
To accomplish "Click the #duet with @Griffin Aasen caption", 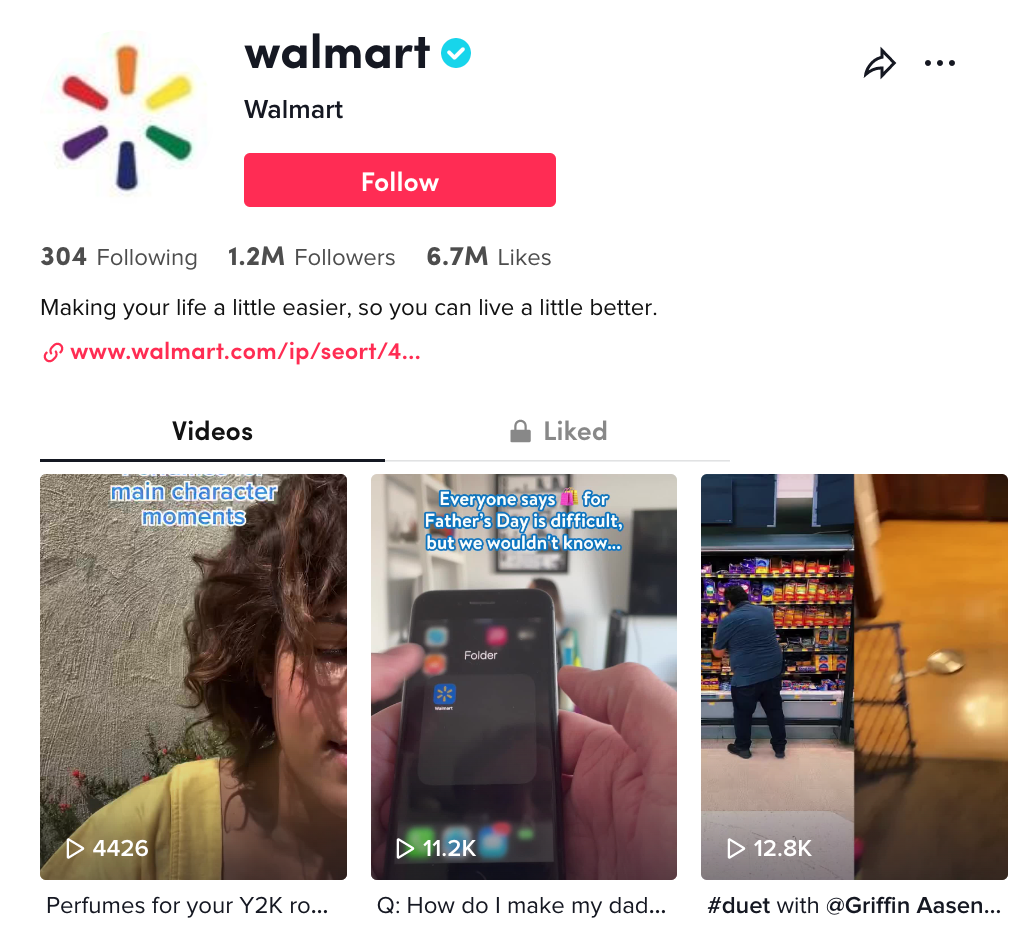I will (x=854, y=905).
